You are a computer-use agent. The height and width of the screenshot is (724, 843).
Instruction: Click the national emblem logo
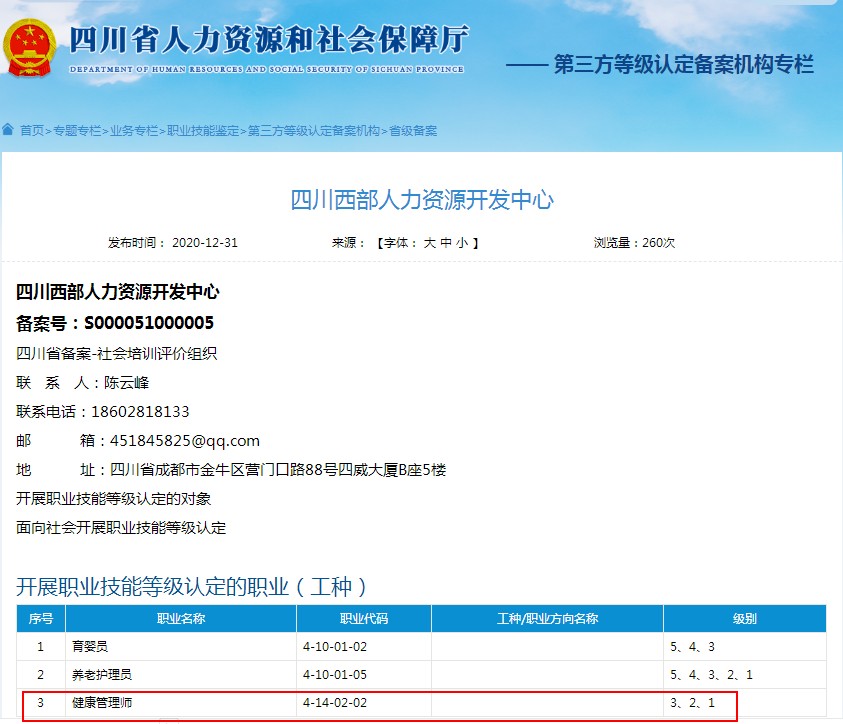pyautogui.click(x=30, y=47)
